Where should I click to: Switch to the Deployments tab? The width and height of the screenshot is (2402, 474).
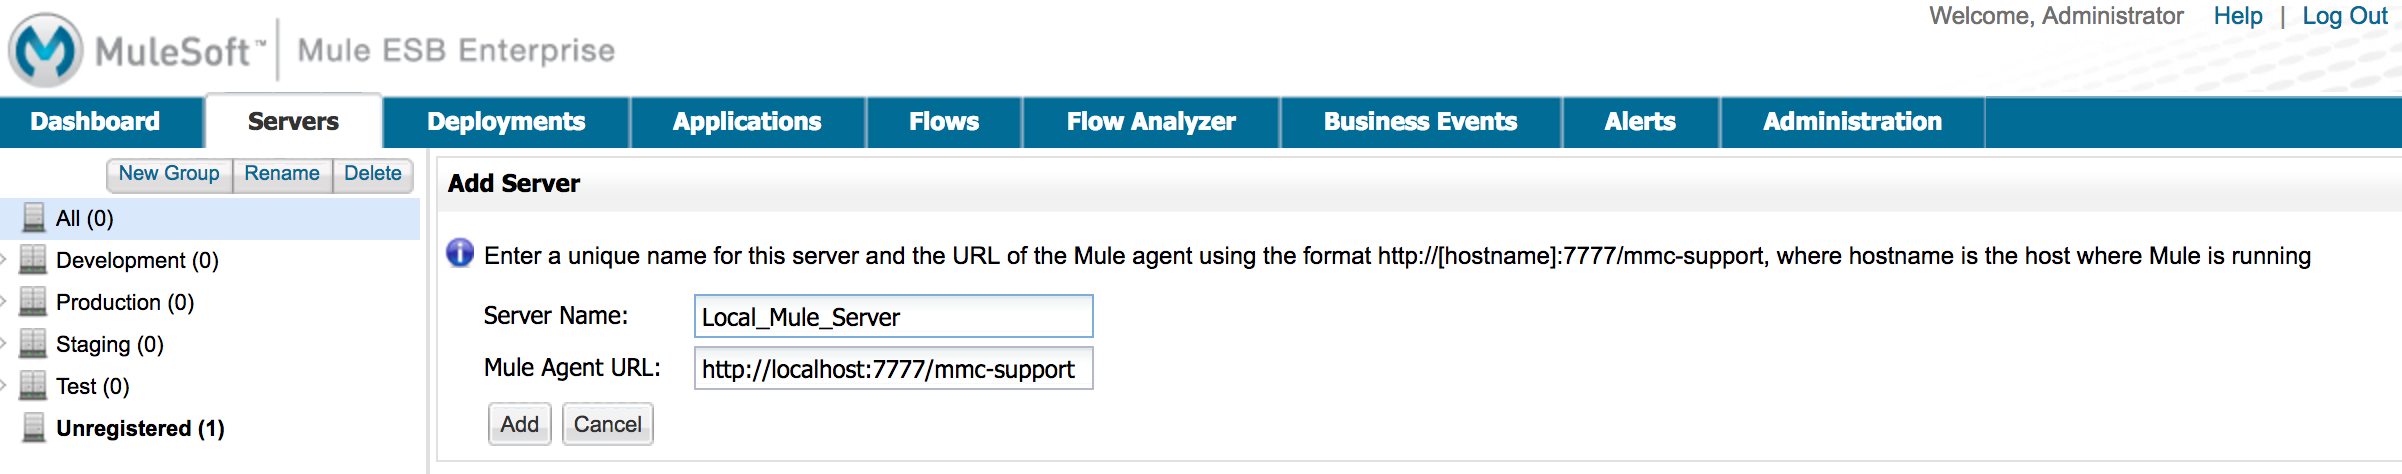click(x=506, y=122)
